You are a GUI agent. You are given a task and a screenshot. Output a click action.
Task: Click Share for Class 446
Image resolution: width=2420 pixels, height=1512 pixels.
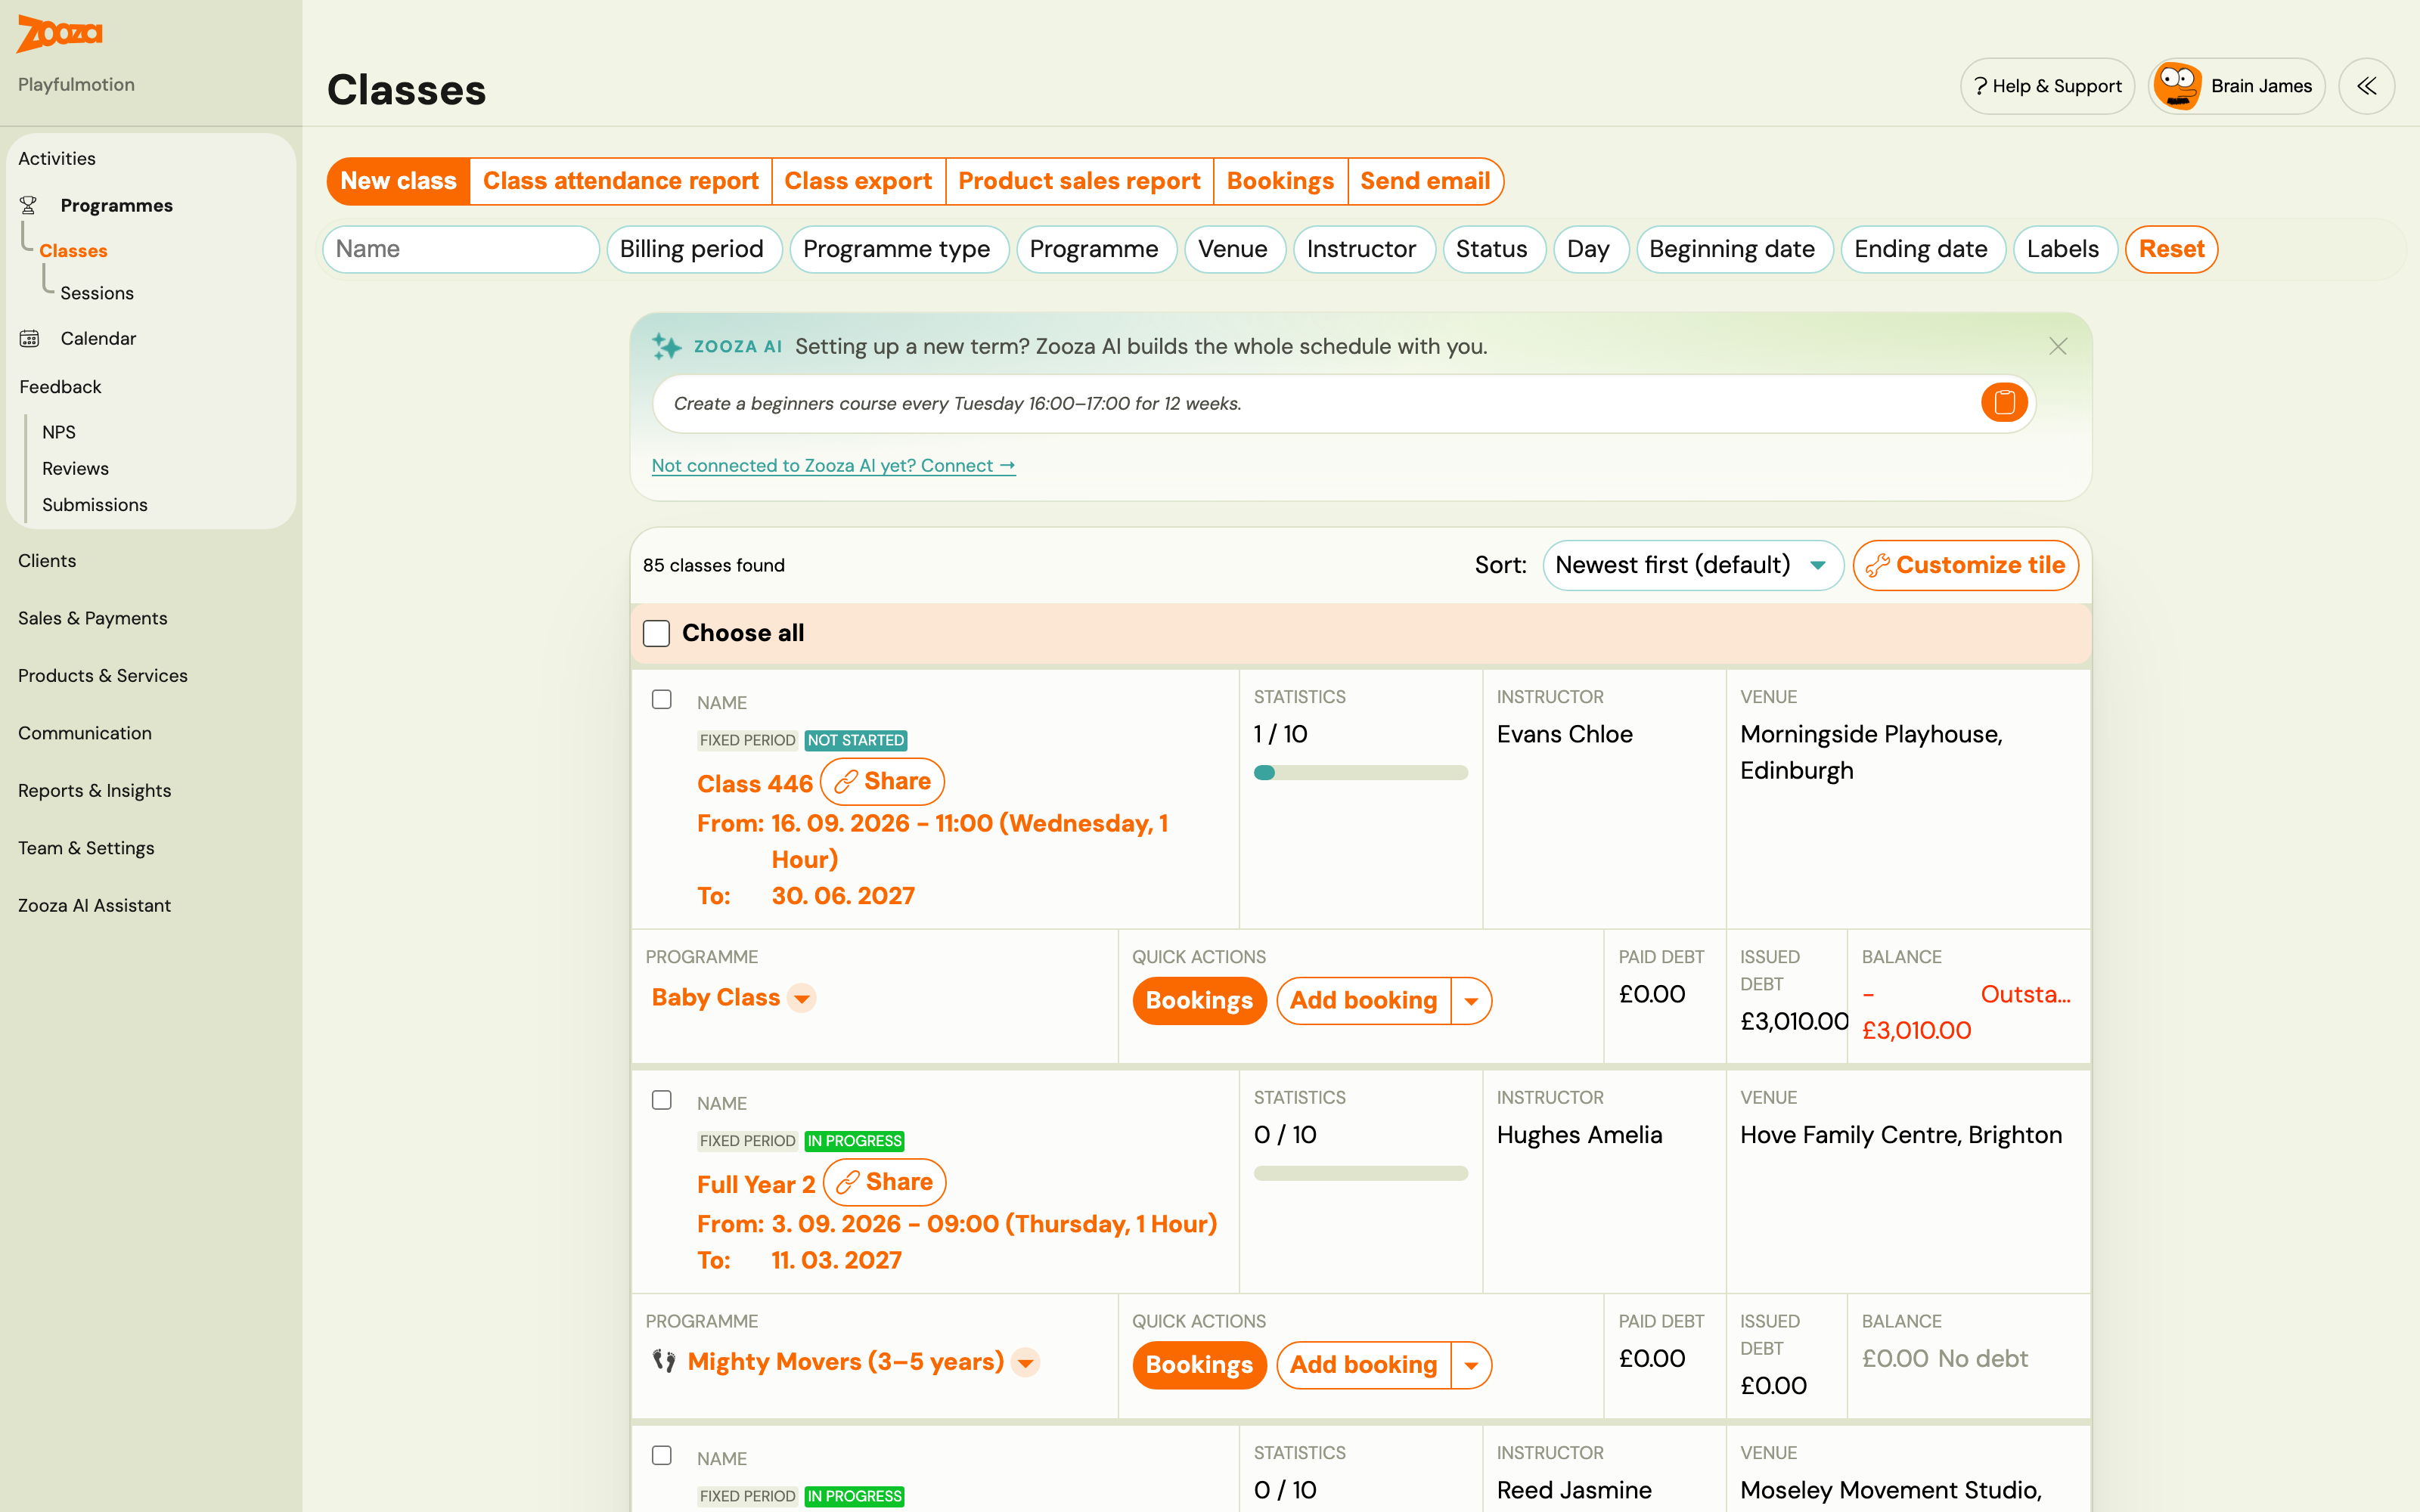pyautogui.click(x=882, y=781)
